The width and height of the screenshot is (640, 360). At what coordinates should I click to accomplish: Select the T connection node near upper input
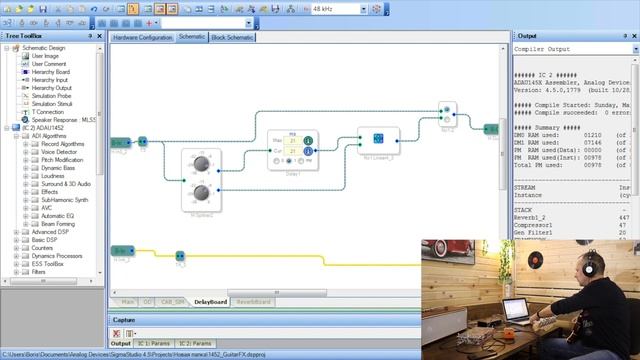pos(142,141)
